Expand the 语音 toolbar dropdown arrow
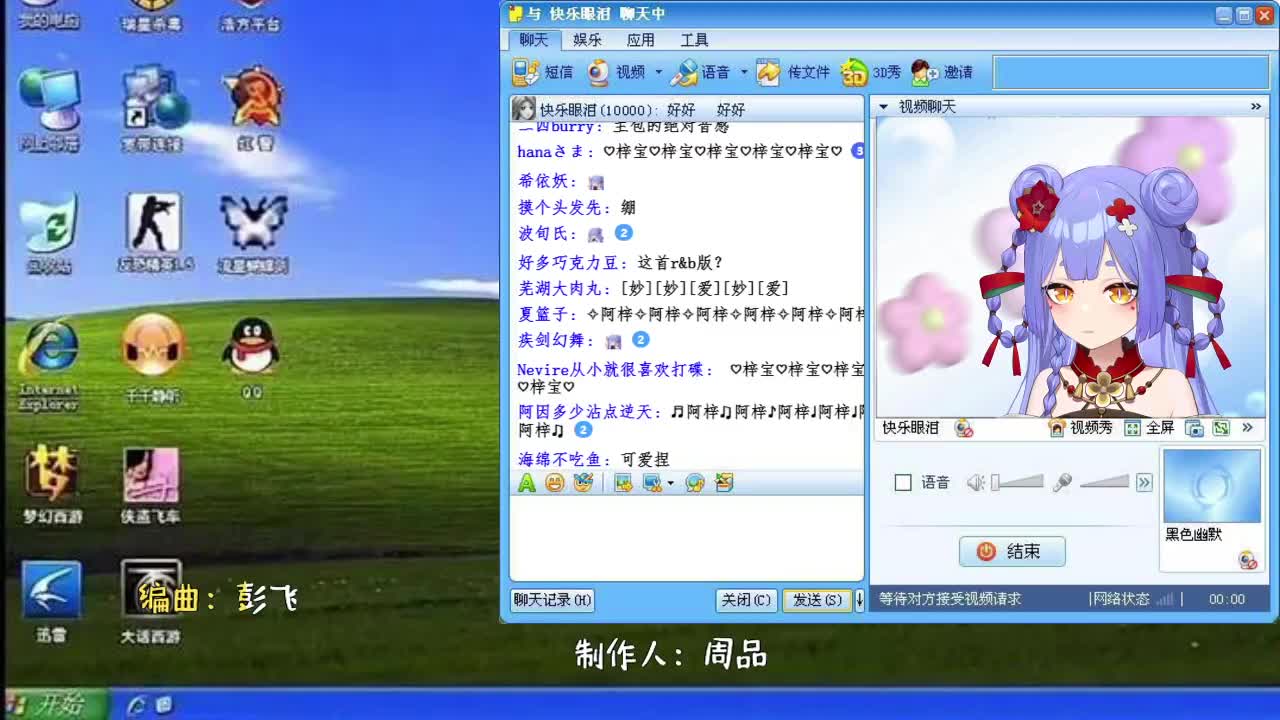The image size is (1280, 720). pyautogui.click(x=743, y=72)
